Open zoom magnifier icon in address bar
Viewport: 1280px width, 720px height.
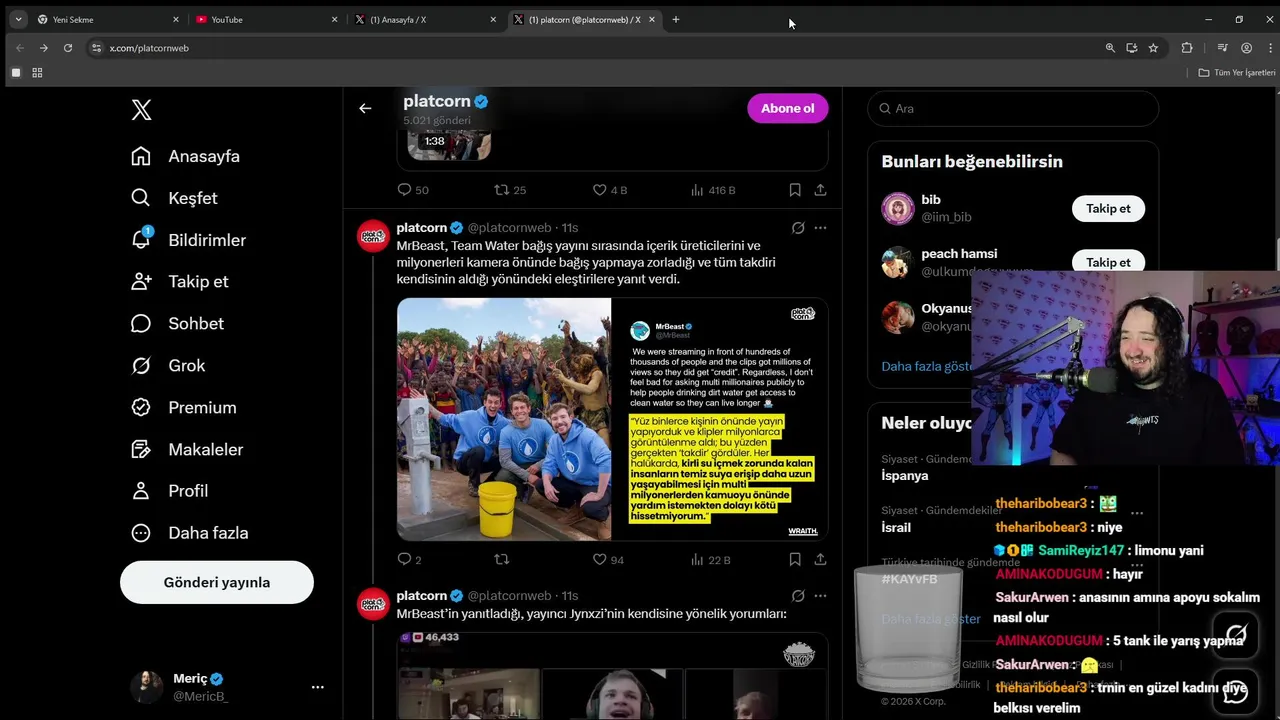[x=1110, y=48]
